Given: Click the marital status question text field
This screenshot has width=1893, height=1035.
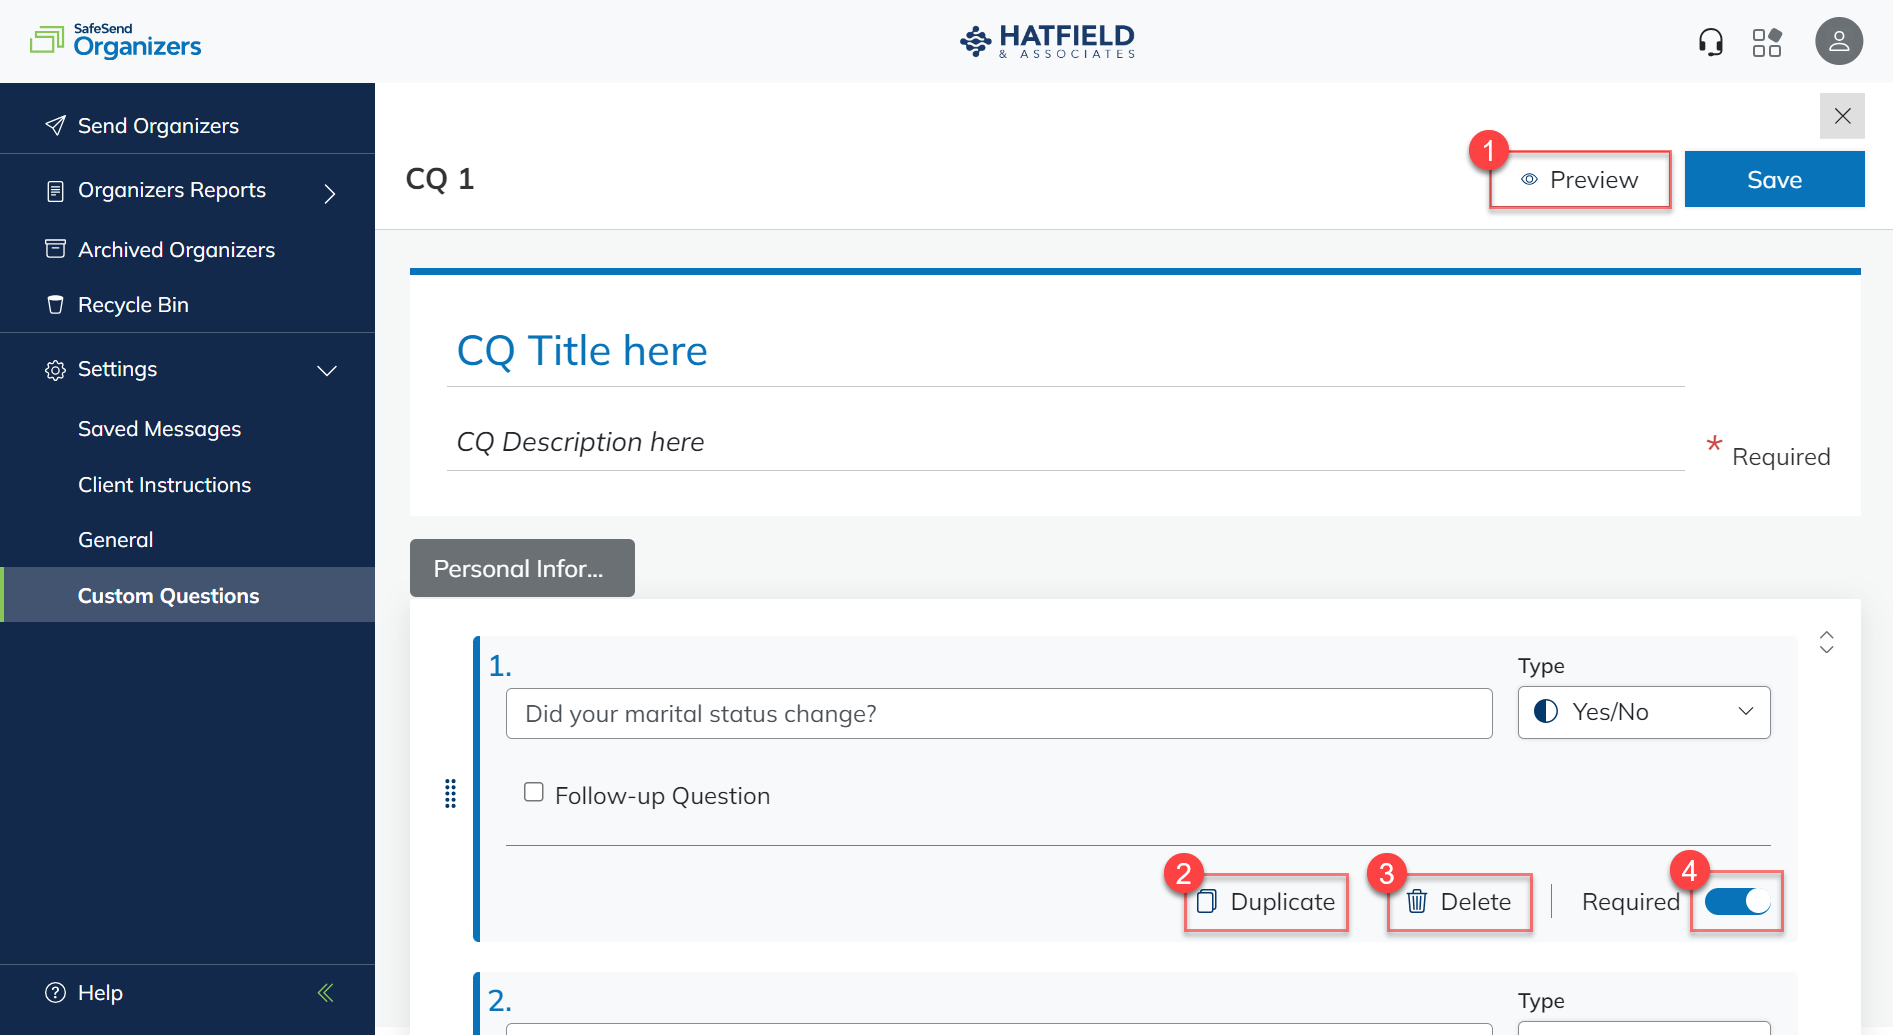Looking at the screenshot, I should [998, 714].
